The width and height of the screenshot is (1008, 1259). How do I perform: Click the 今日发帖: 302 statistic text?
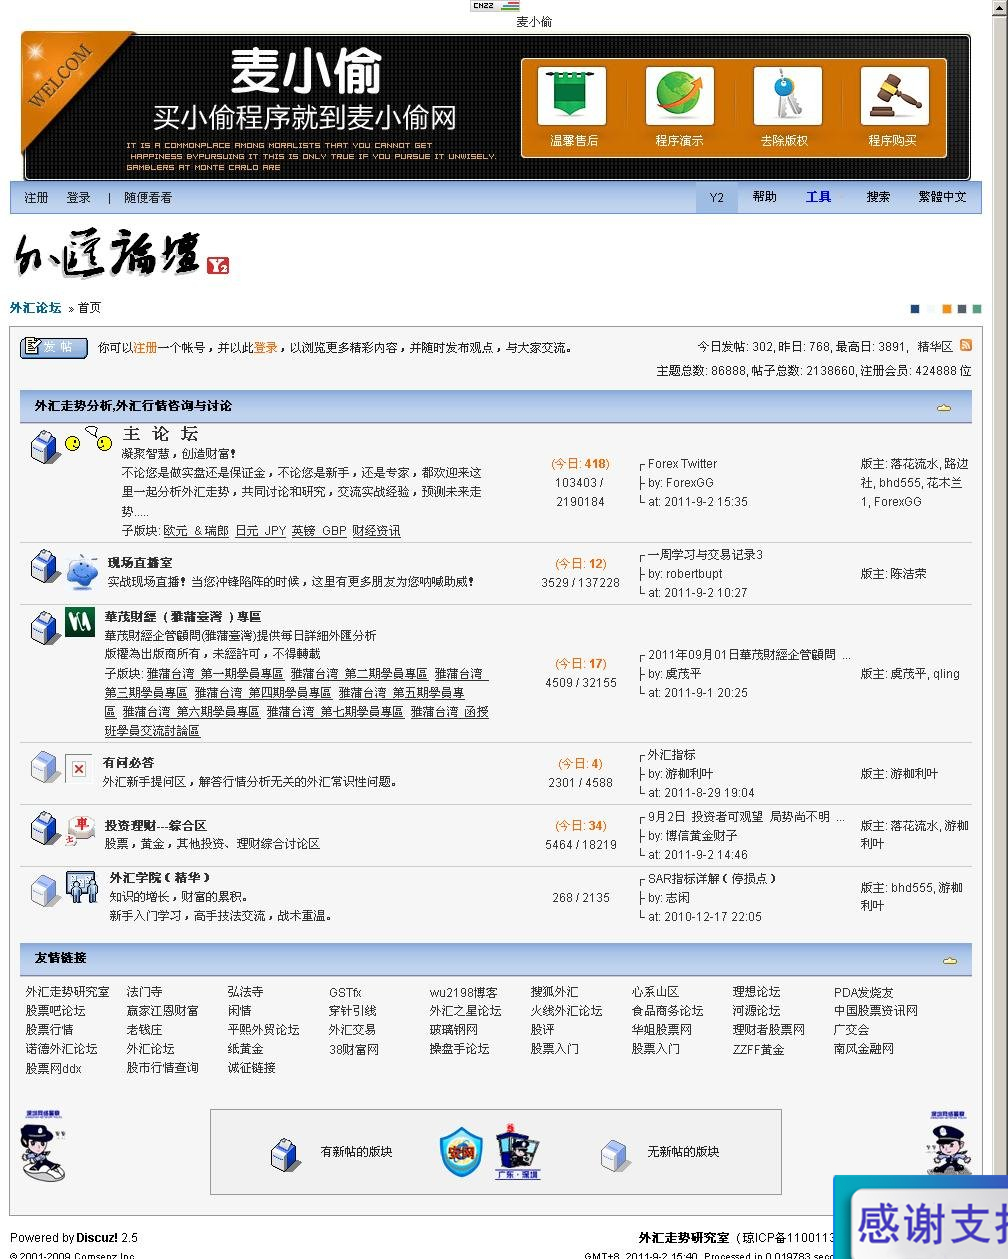735,347
